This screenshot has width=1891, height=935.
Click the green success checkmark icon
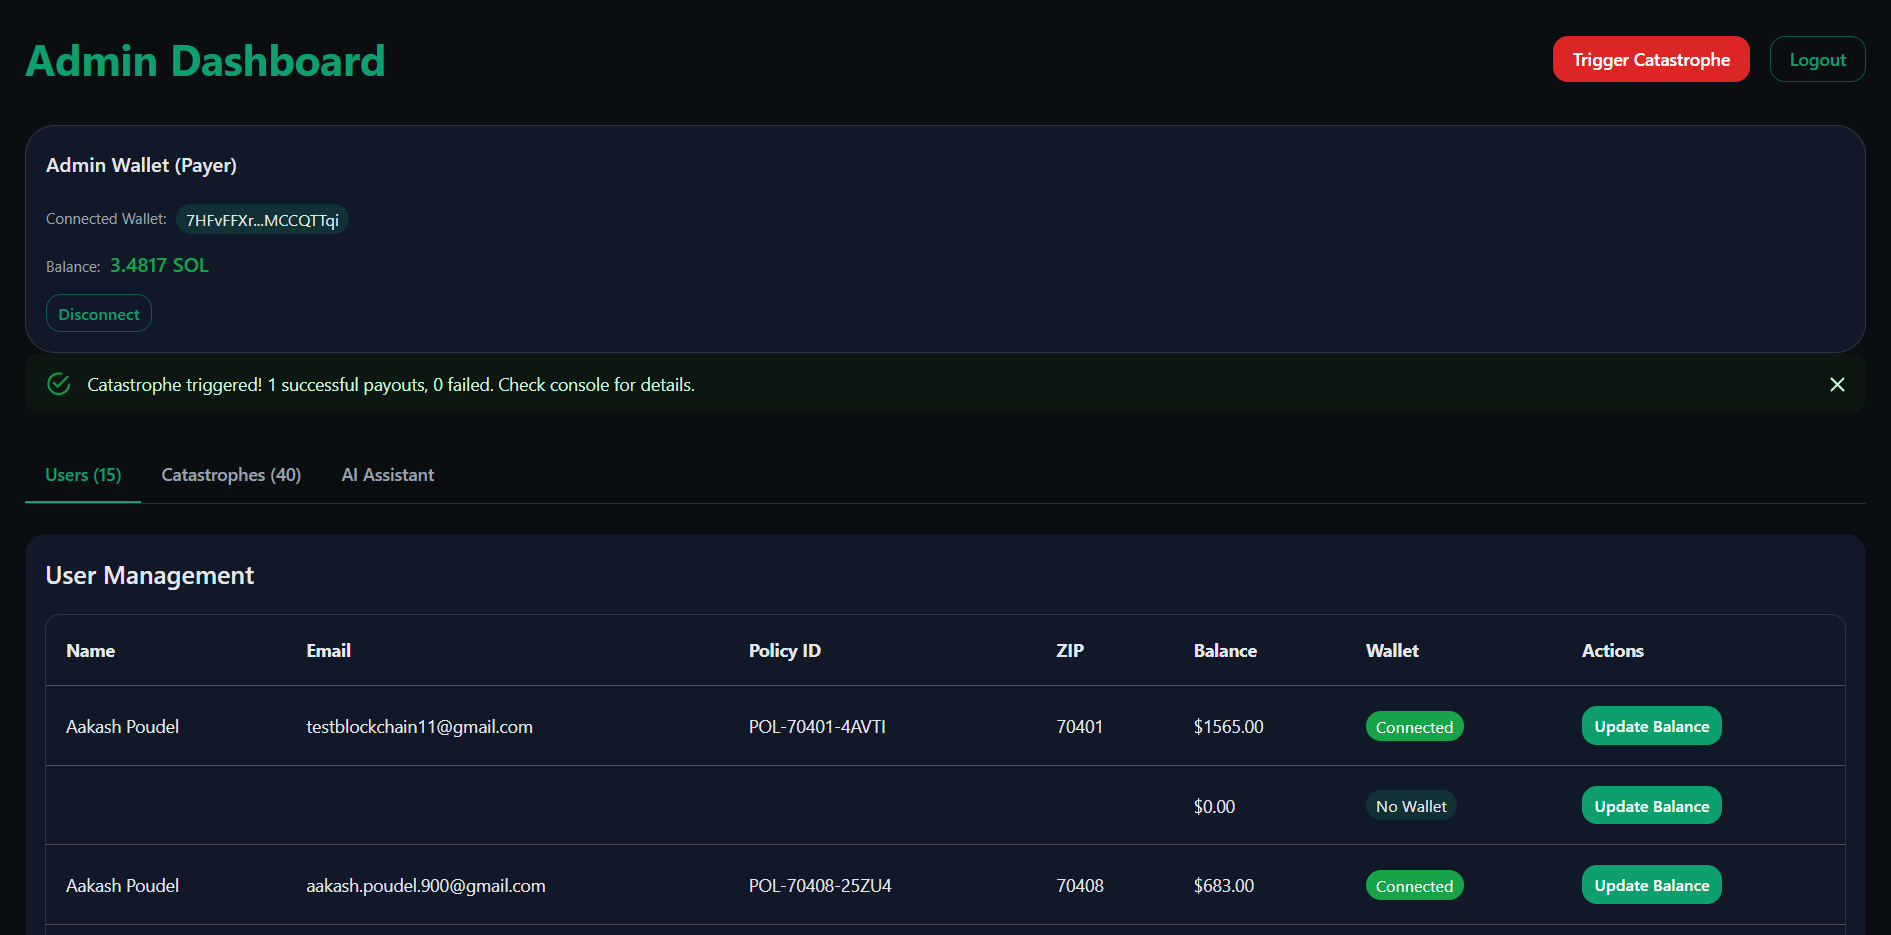tap(59, 384)
